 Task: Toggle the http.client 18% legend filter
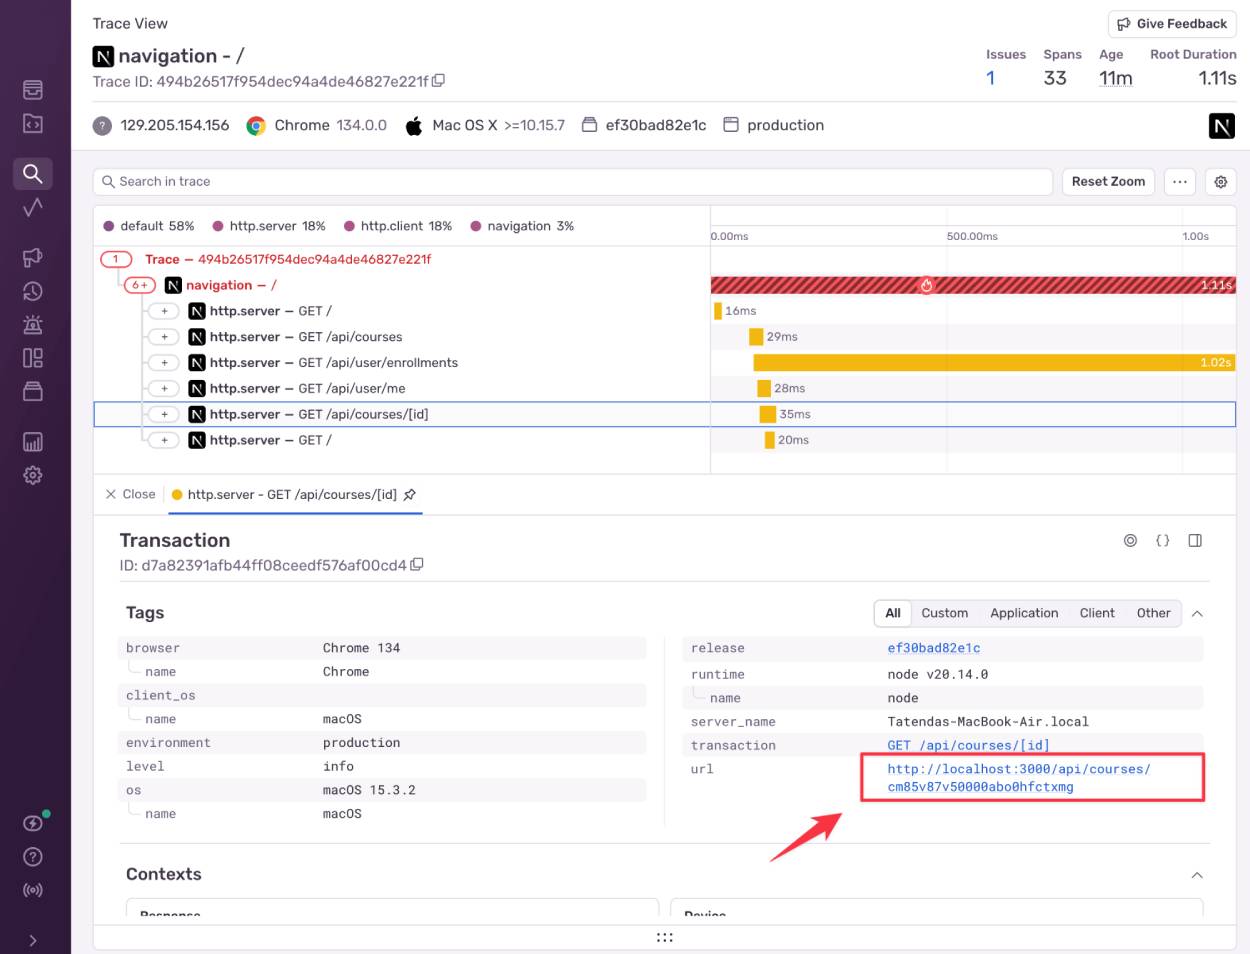403,226
